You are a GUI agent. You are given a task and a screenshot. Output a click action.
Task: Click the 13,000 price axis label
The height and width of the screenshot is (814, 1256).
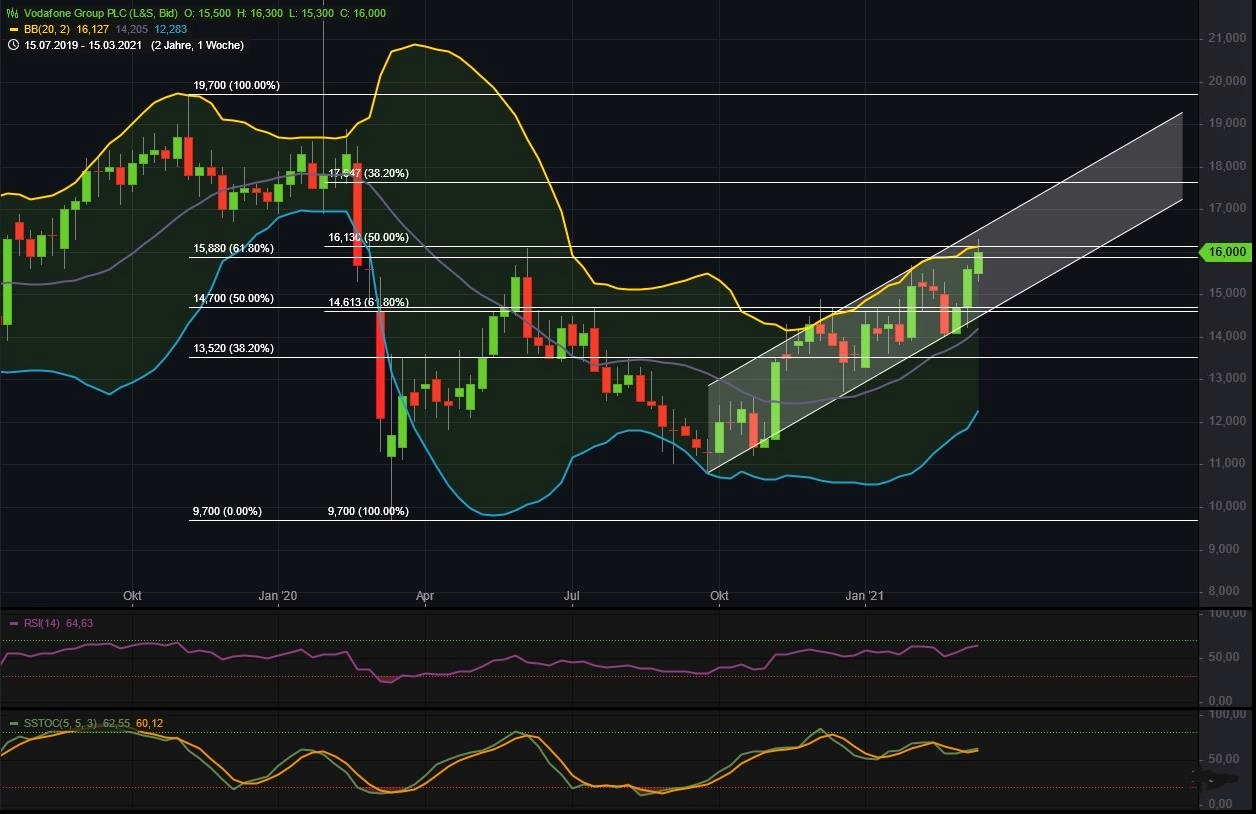[1226, 379]
